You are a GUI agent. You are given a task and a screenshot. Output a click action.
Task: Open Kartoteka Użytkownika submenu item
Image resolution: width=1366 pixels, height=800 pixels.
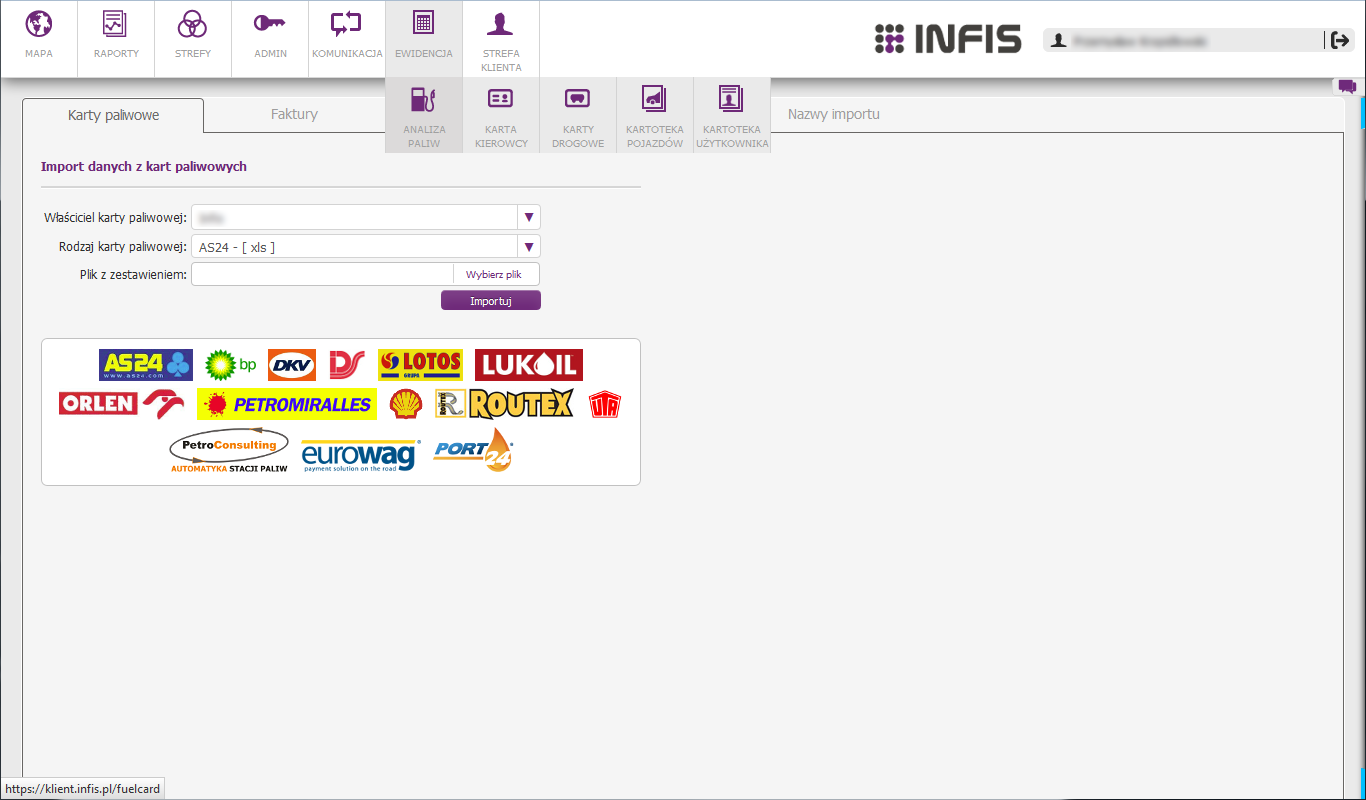(732, 115)
